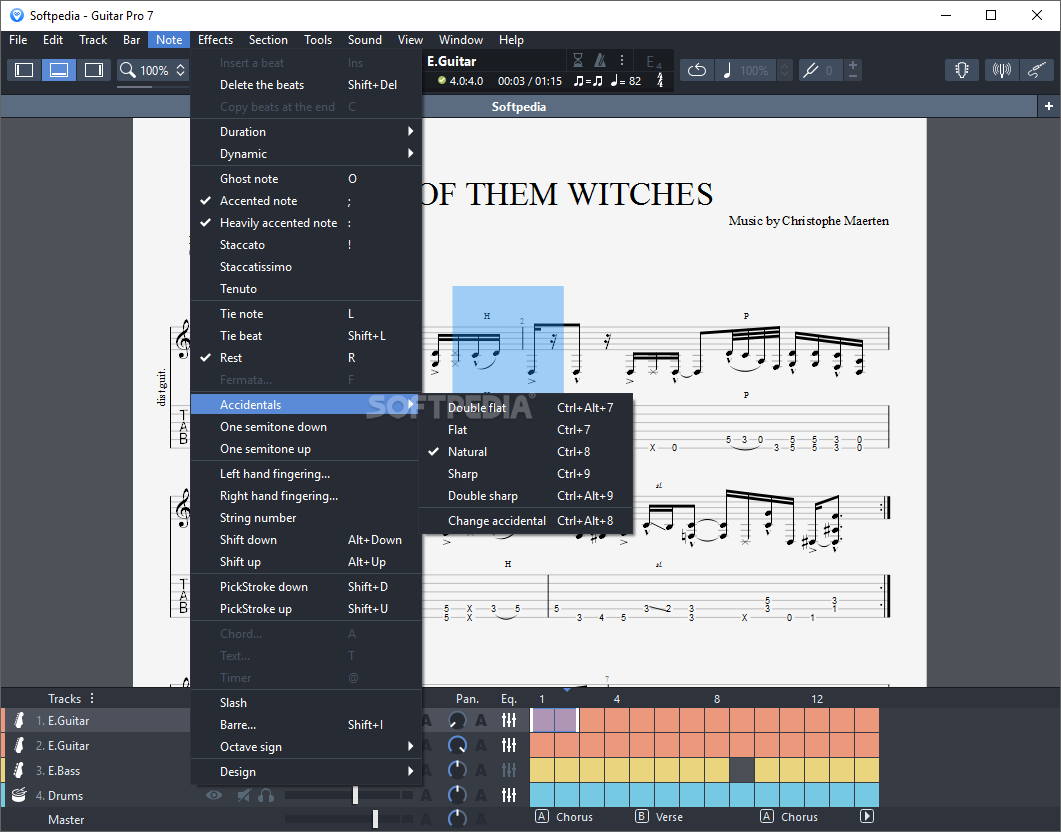Open the Sound menu
The height and width of the screenshot is (832, 1061).
click(365, 40)
